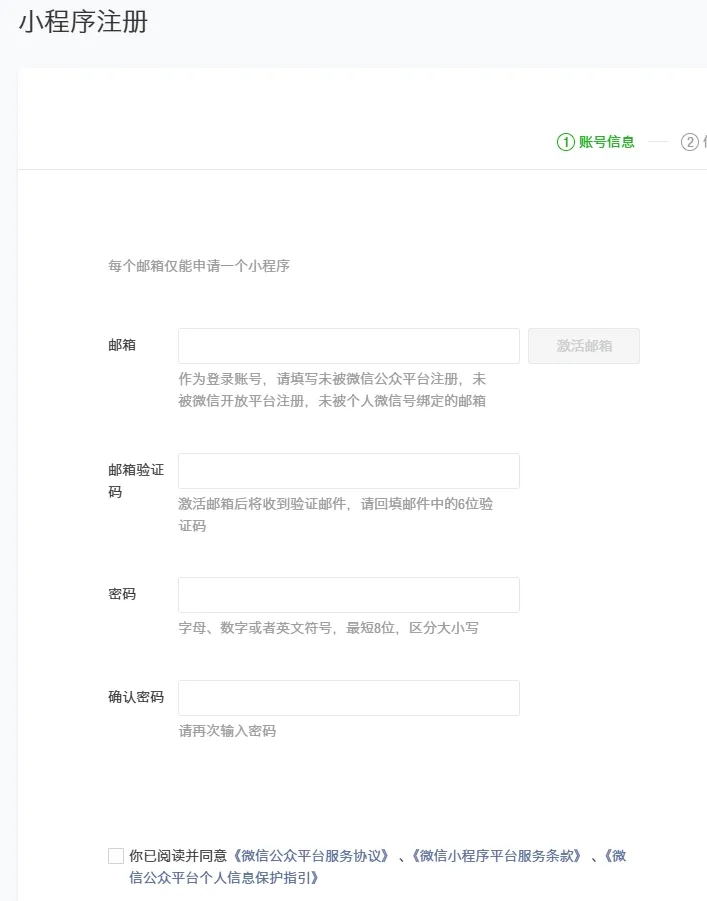Image resolution: width=707 pixels, height=901 pixels.
Task: Click the 确认密码 input field
Action: [348, 698]
